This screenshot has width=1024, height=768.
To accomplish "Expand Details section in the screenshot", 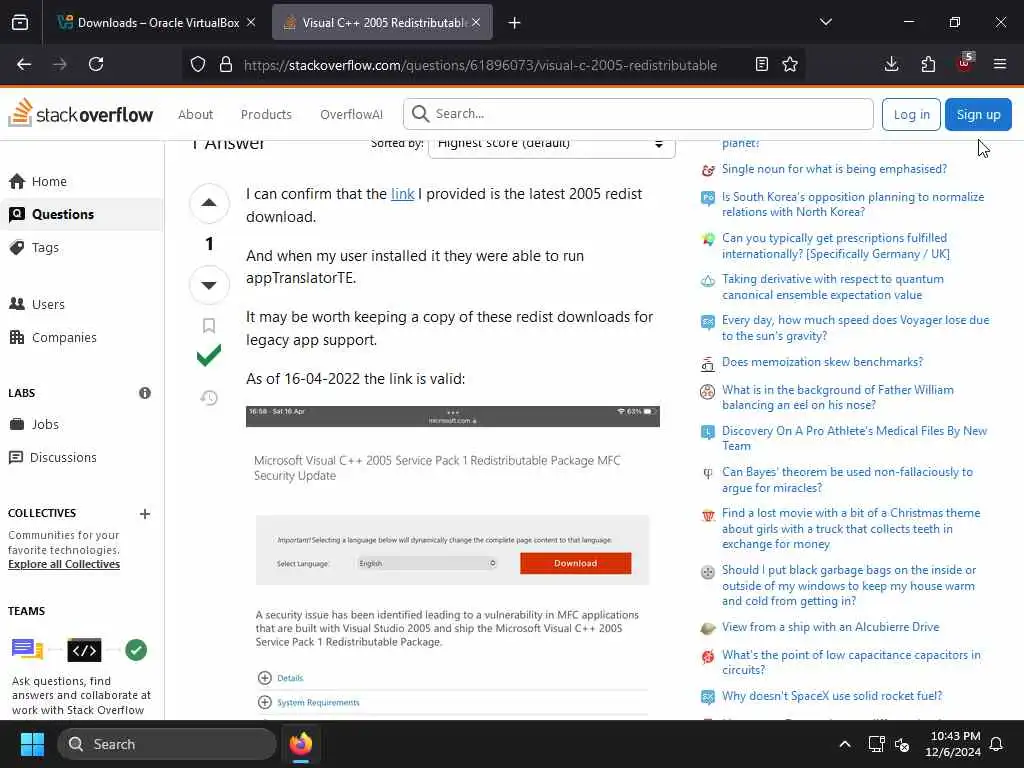I will 280,678.
